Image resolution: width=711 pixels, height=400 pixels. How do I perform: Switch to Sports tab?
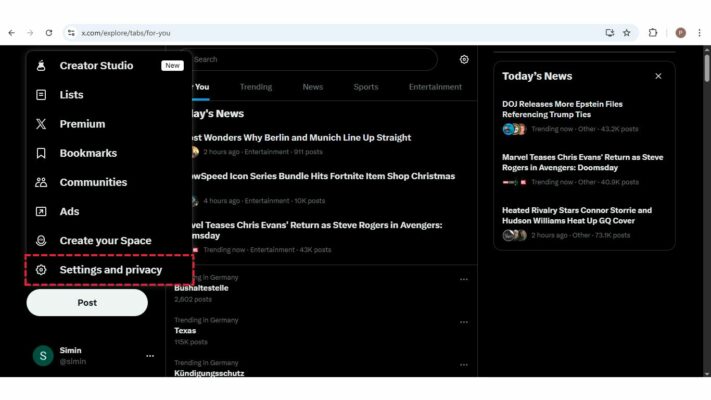[x=366, y=87]
